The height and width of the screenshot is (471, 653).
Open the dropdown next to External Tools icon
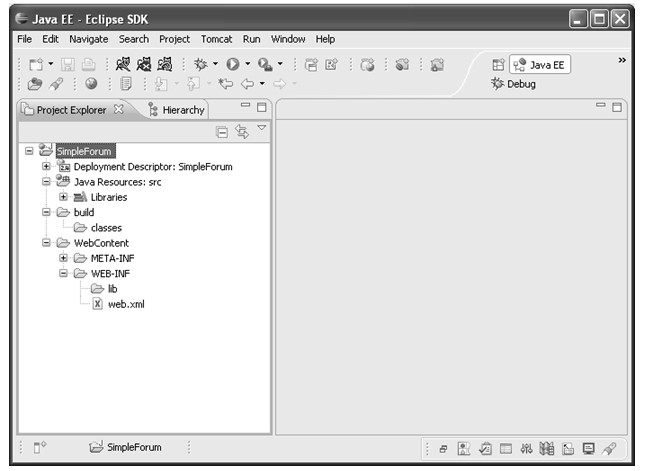280,64
